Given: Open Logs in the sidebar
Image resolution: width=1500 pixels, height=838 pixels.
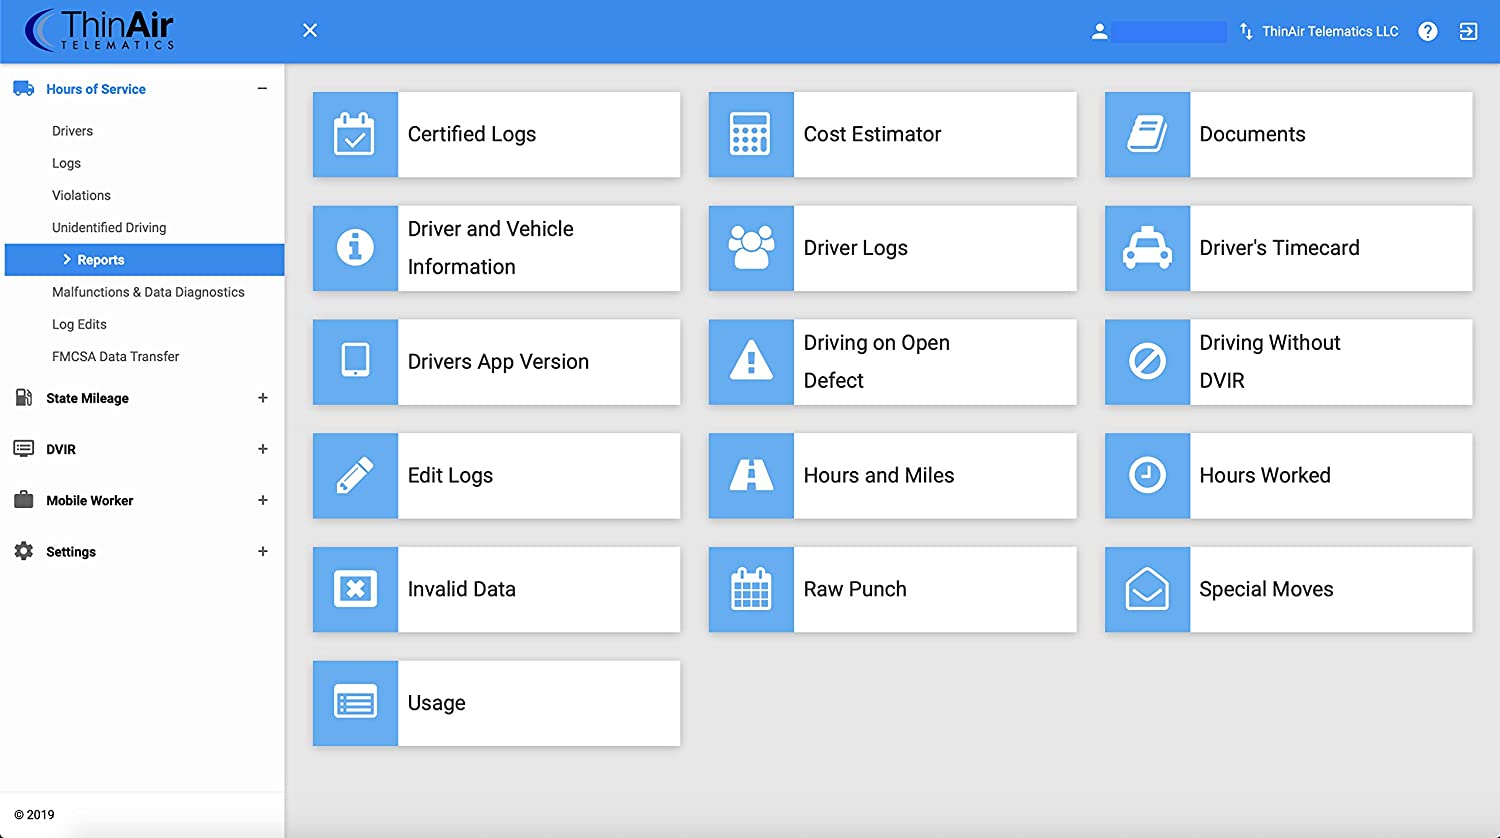Looking at the screenshot, I should point(66,163).
